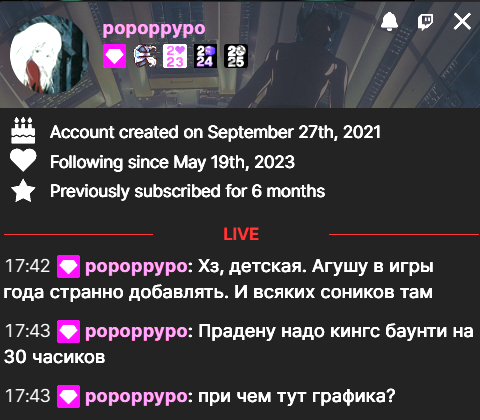Screen dimensions: 480x420
Task: Click the red LIVE divider label
Action: click(x=241, y=234)
